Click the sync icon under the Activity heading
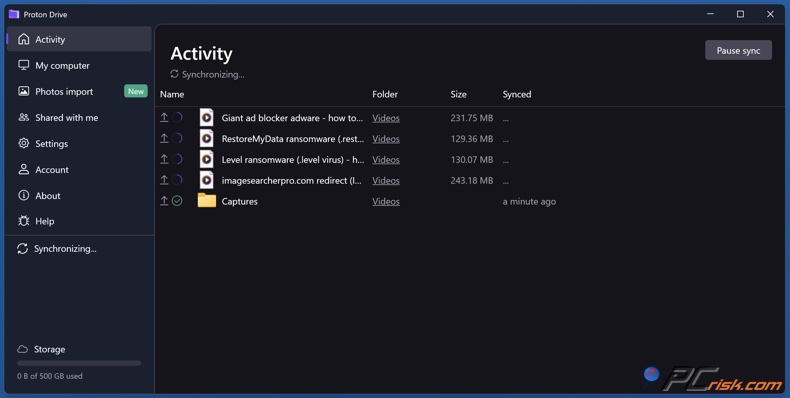 (x=174, y=74)
